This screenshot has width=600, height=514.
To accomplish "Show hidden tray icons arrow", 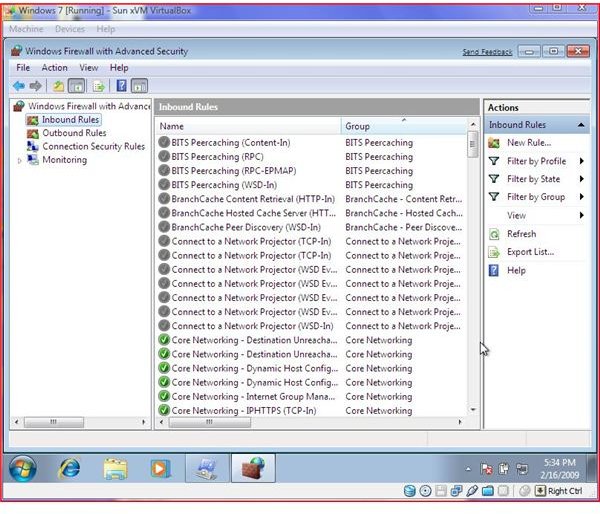I will click(468, 469).
